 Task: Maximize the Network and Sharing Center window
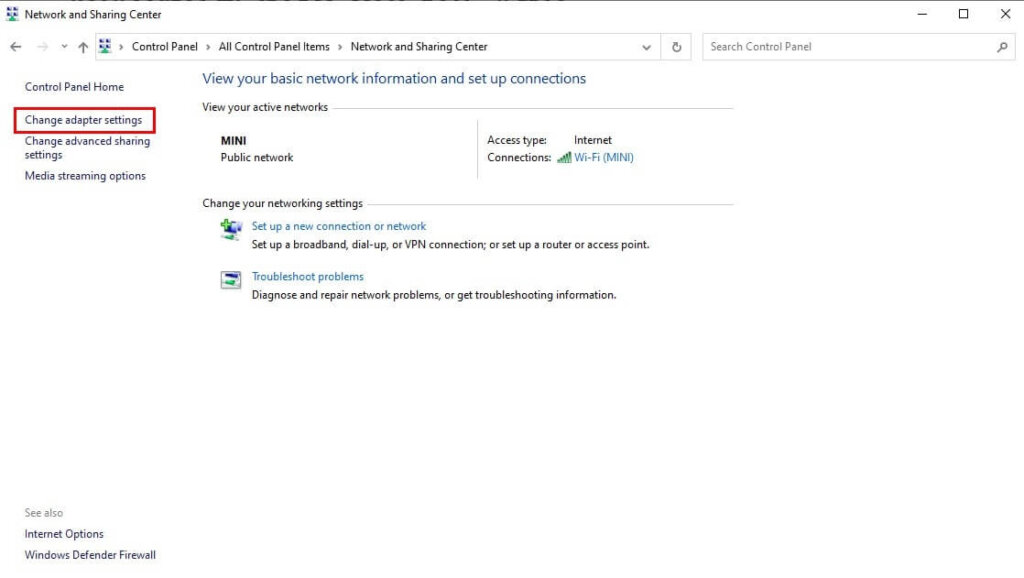(x=963, y=14)
